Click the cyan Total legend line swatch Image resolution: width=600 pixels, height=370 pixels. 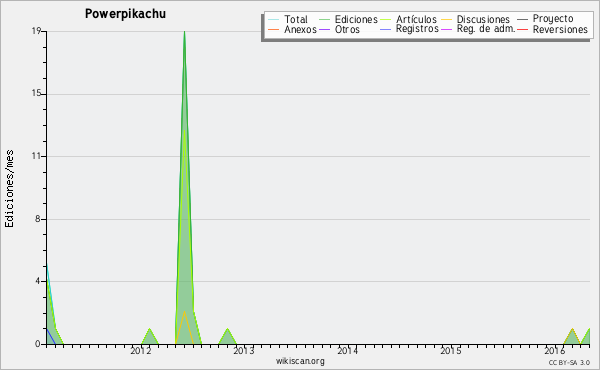(274, 19)
